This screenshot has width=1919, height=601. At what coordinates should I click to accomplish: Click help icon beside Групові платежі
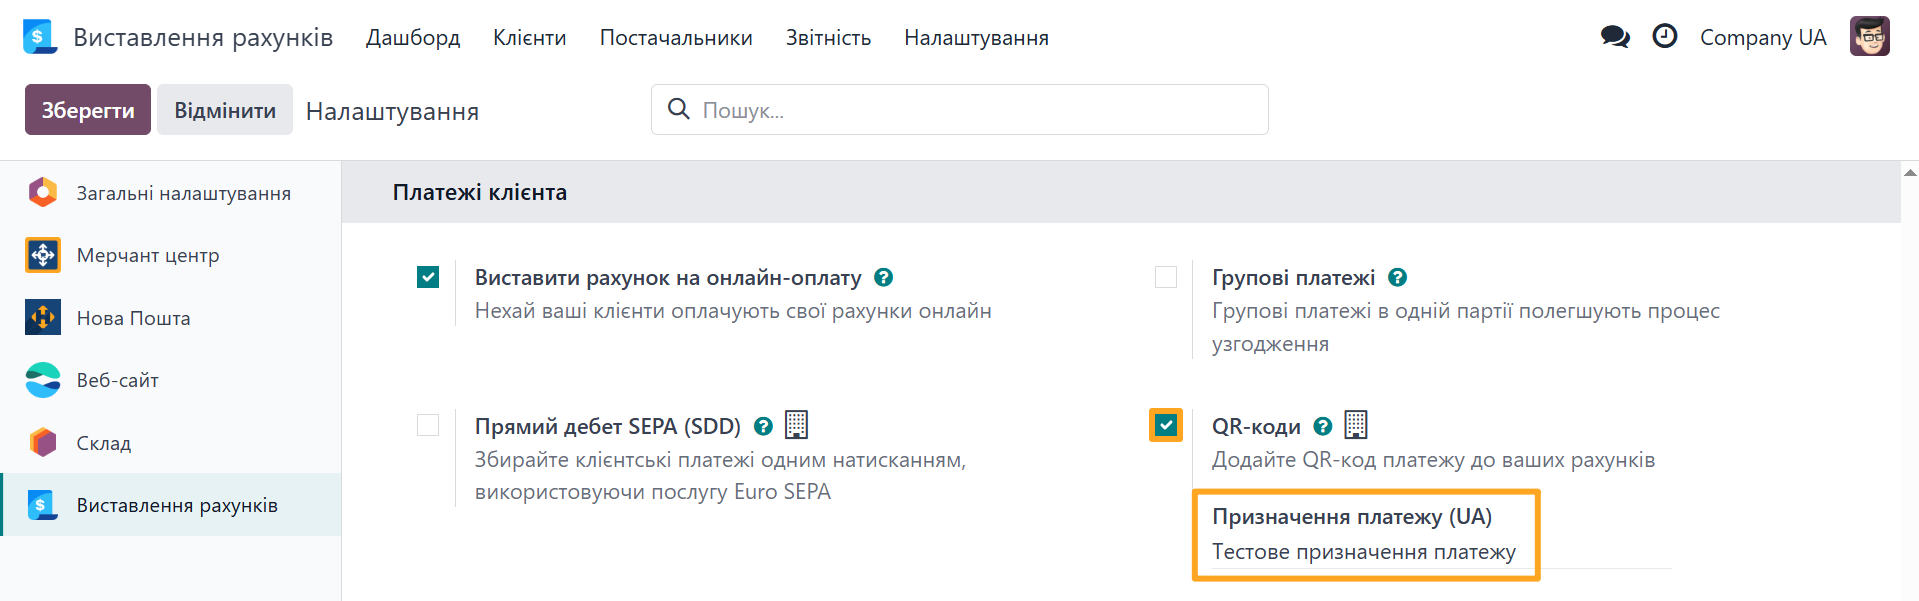pyautogui.click(x=1398, y=277)
